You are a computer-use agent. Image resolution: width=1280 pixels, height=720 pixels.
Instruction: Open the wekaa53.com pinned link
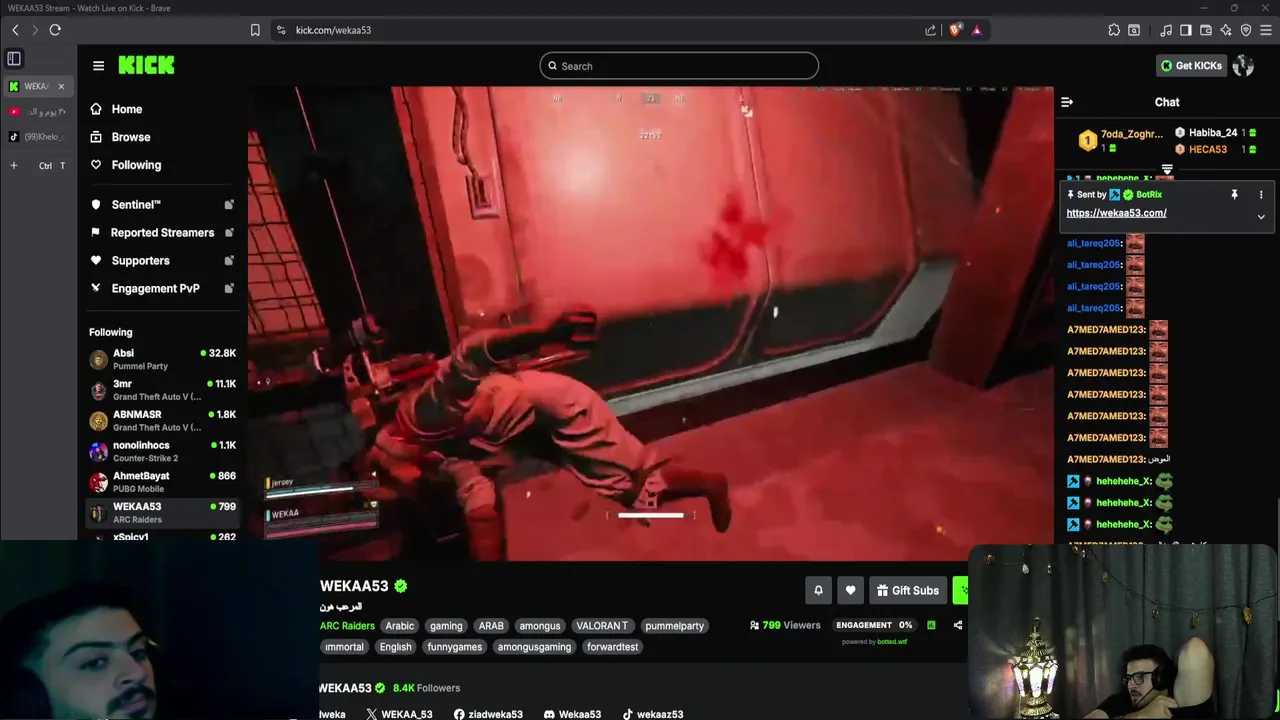click(x=1116, y=213)
